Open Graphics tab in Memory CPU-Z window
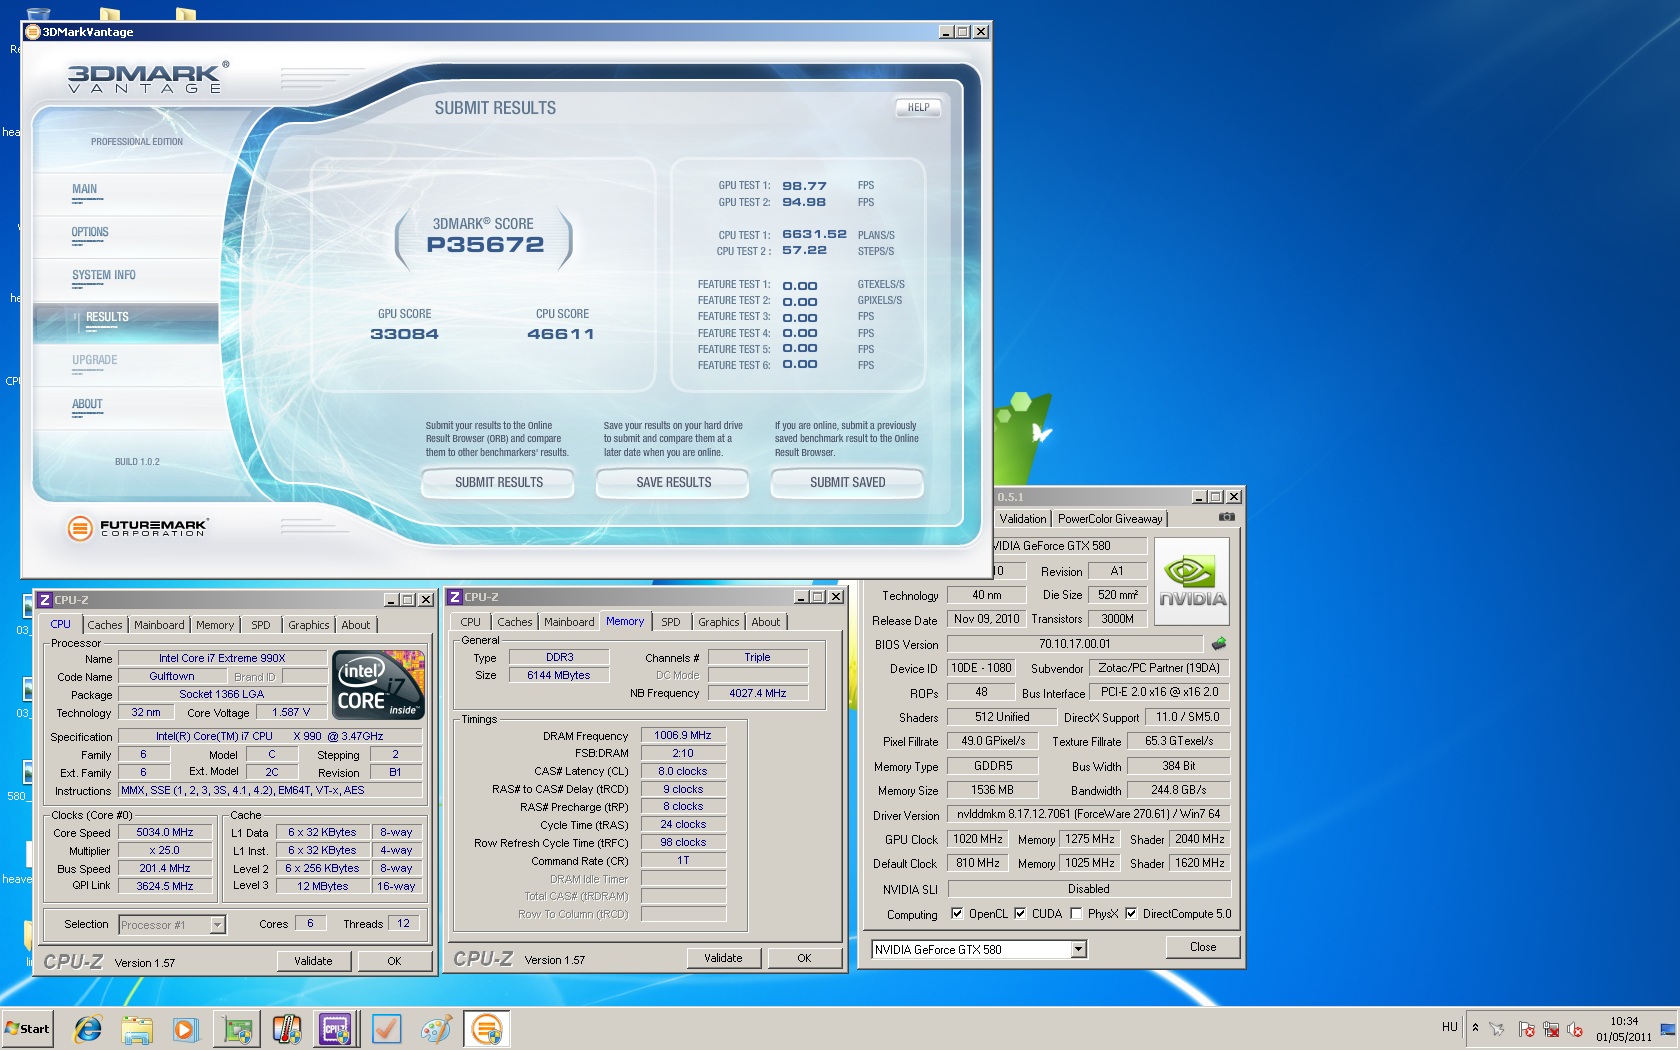 pyautogui.click(x=719, y=622)
